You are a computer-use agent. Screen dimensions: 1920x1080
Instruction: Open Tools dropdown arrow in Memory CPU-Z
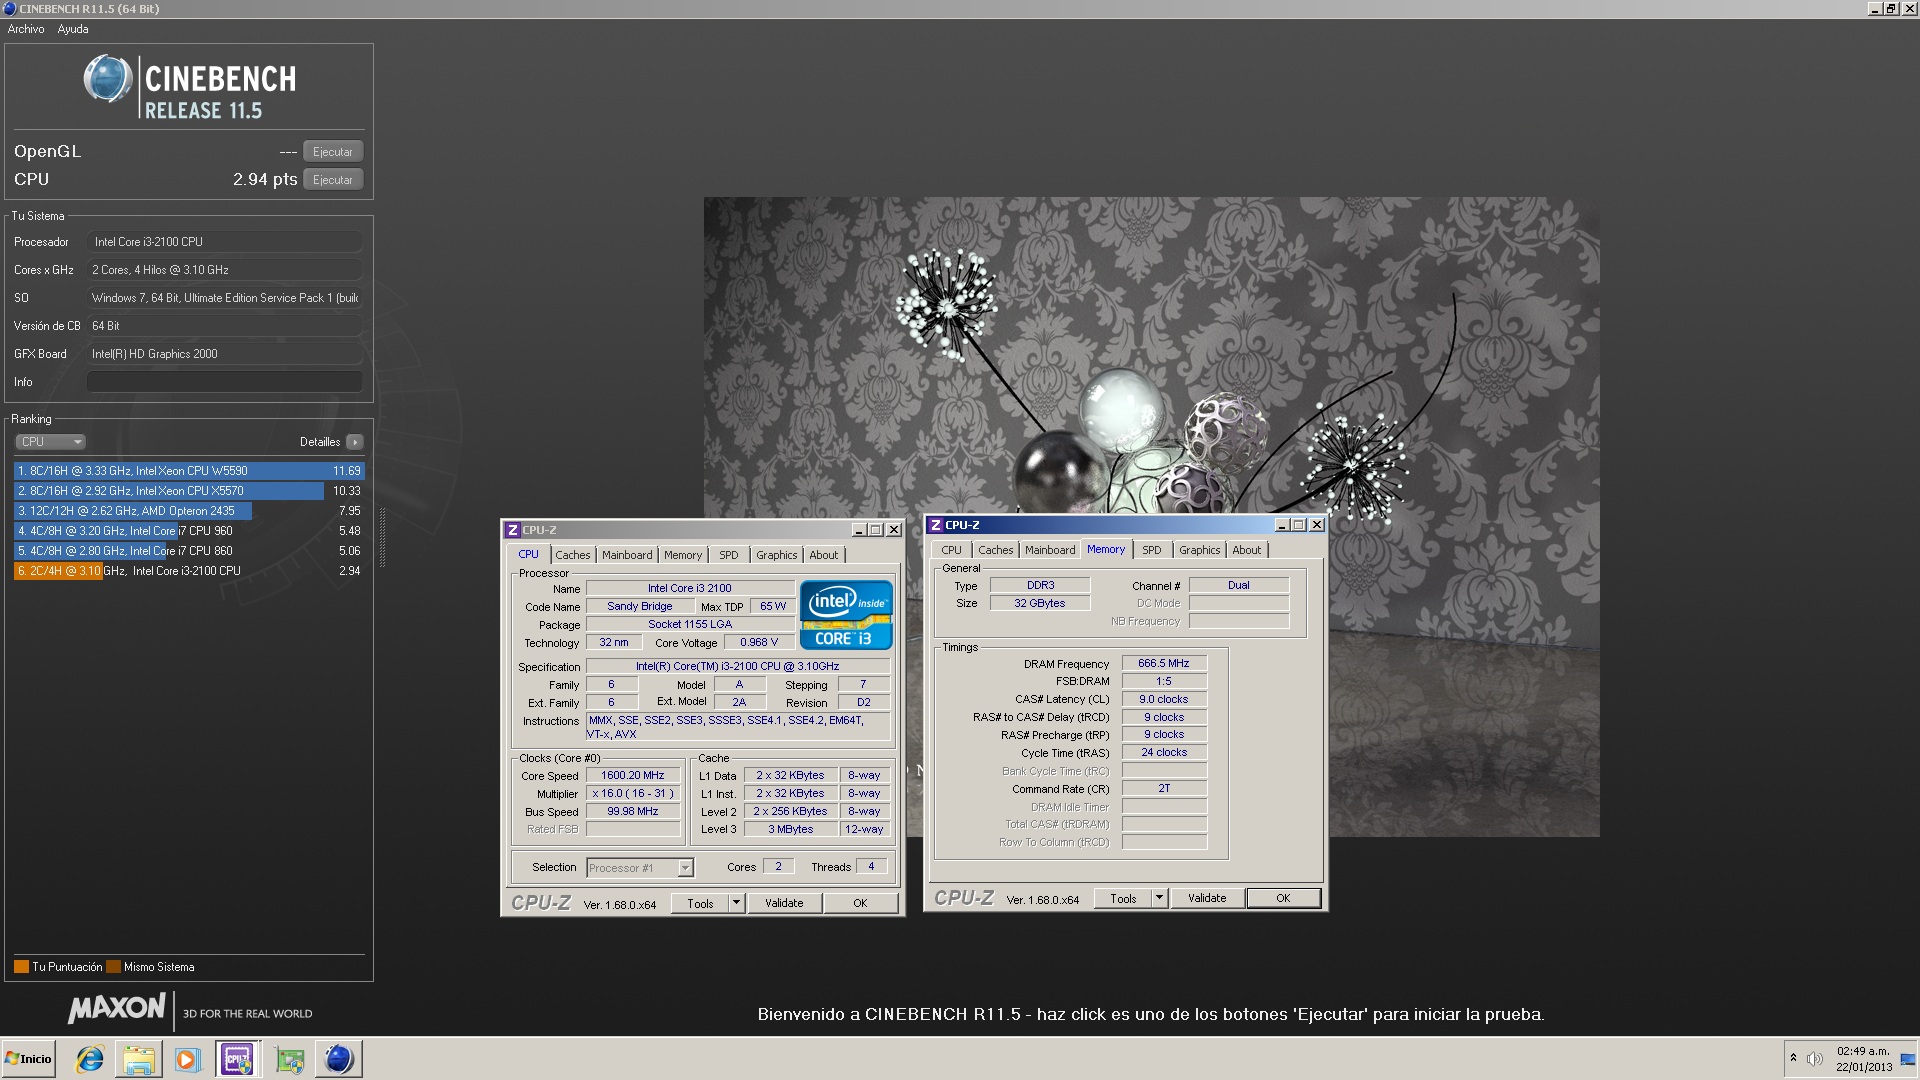1159,898
